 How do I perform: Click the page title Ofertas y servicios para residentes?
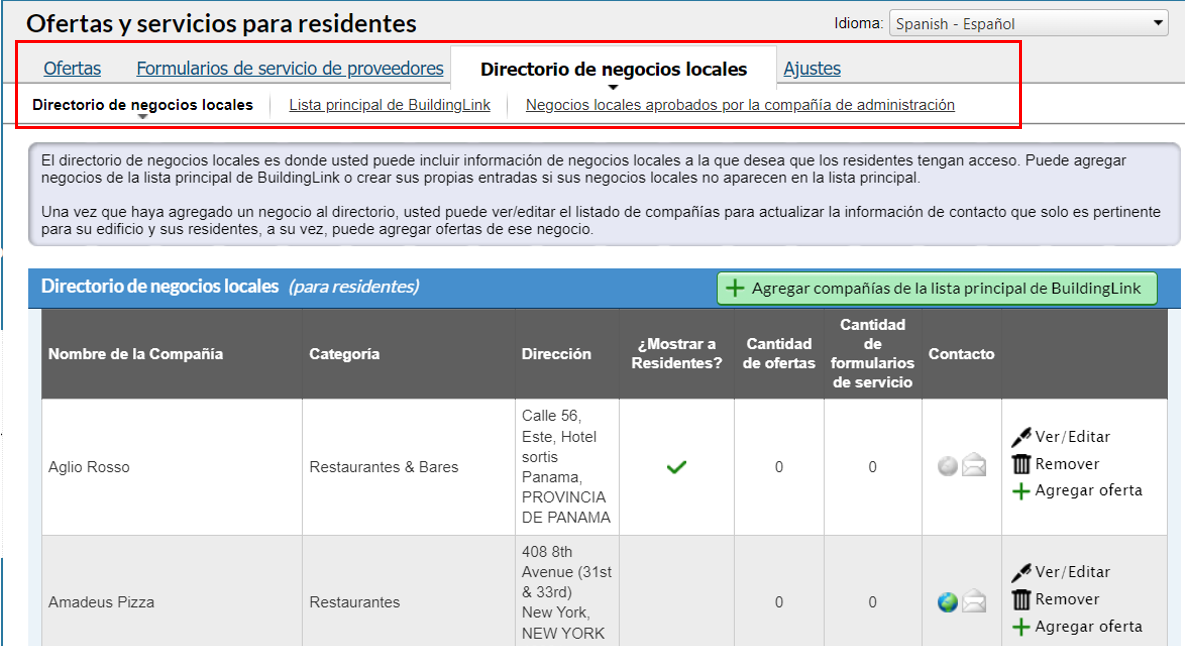pyautogui.click(x=221, y=23)
